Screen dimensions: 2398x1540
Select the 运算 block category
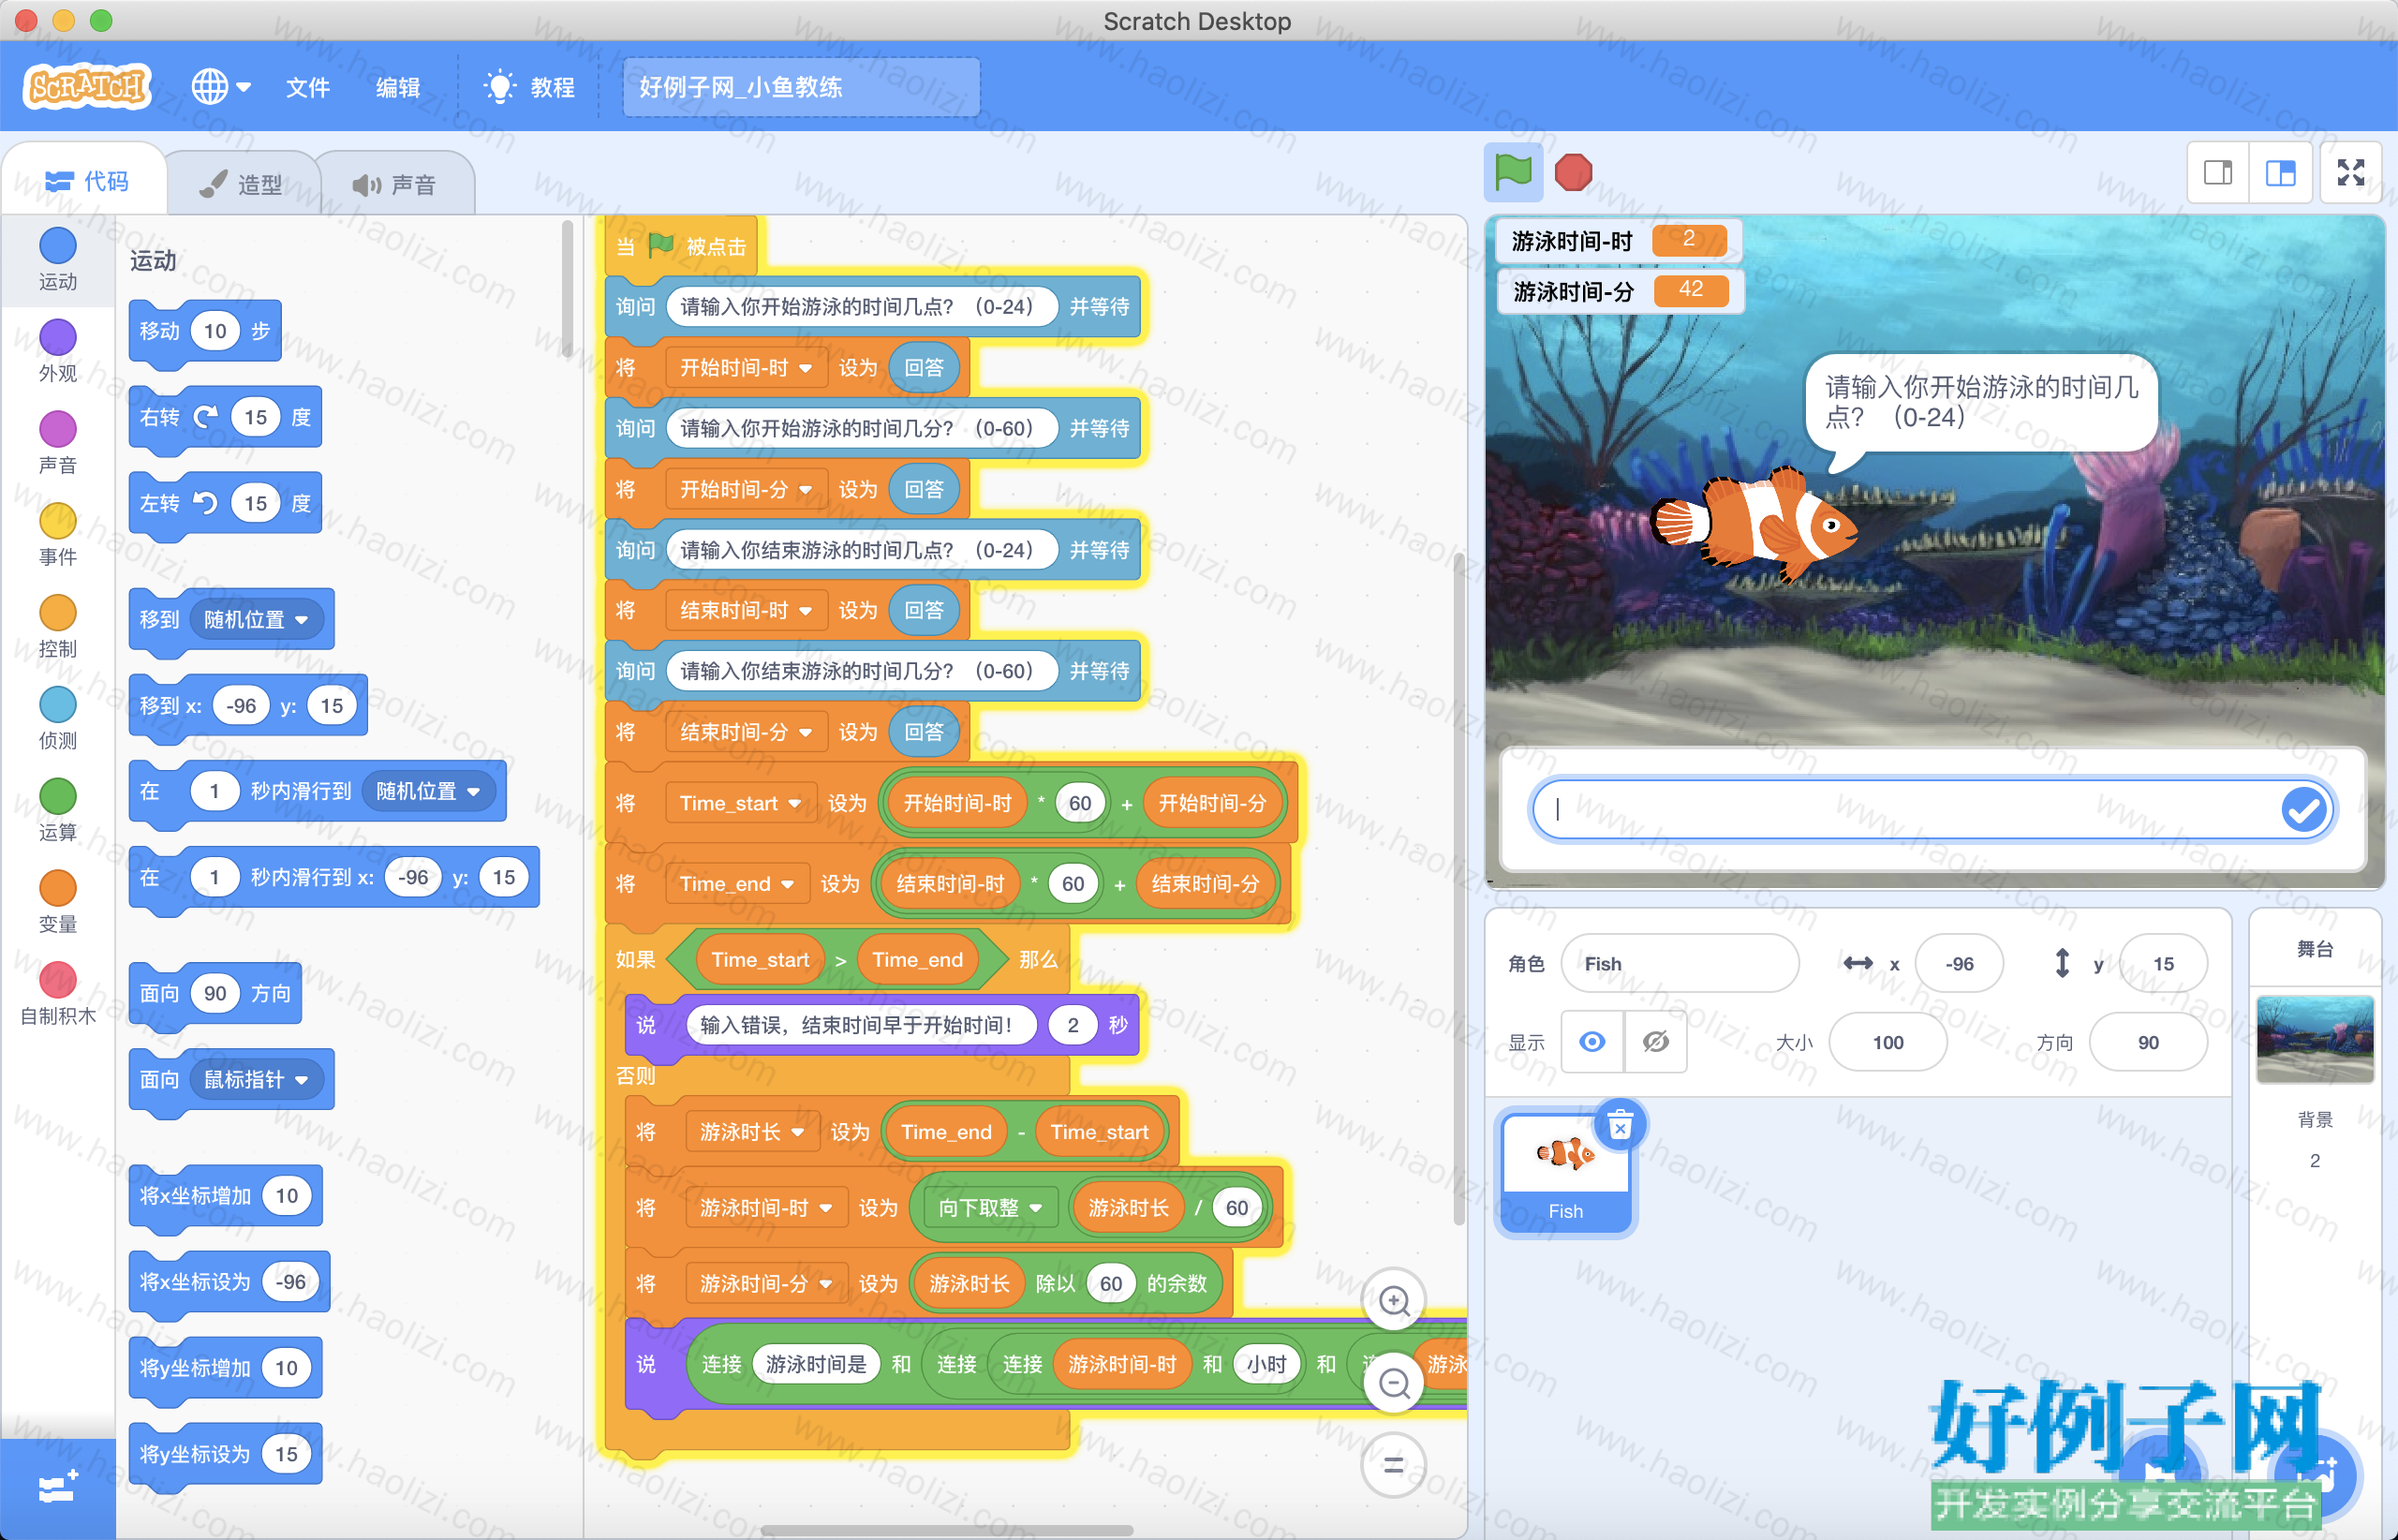click(58, 811)
